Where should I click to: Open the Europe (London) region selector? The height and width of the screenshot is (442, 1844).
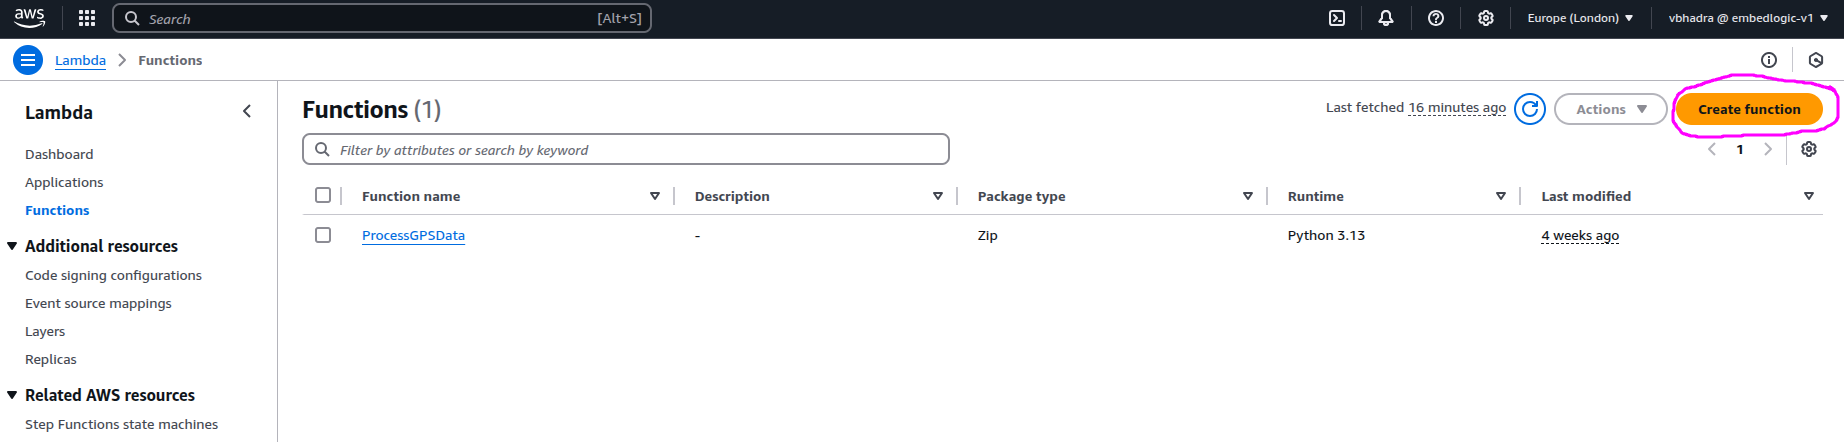pyautogui.click(x=1580, y=18)
